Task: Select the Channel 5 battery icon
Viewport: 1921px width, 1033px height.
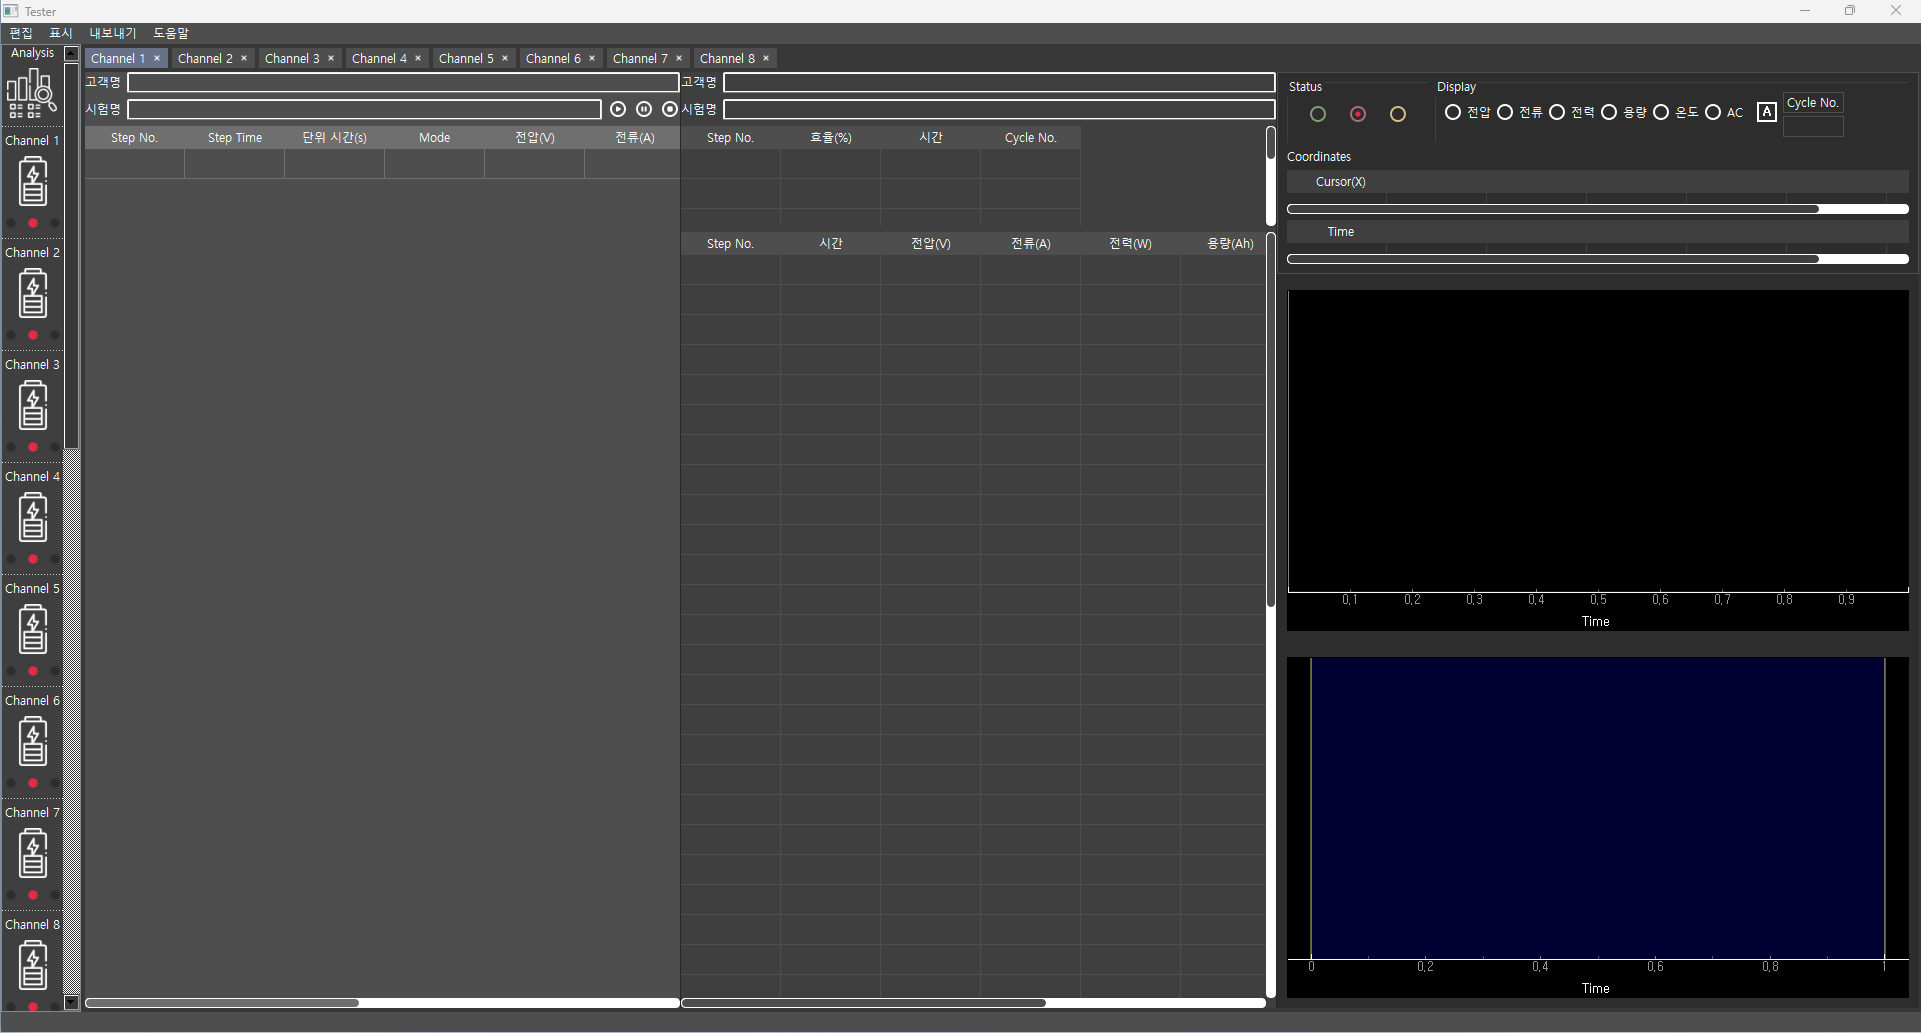Action: (33, 630)
